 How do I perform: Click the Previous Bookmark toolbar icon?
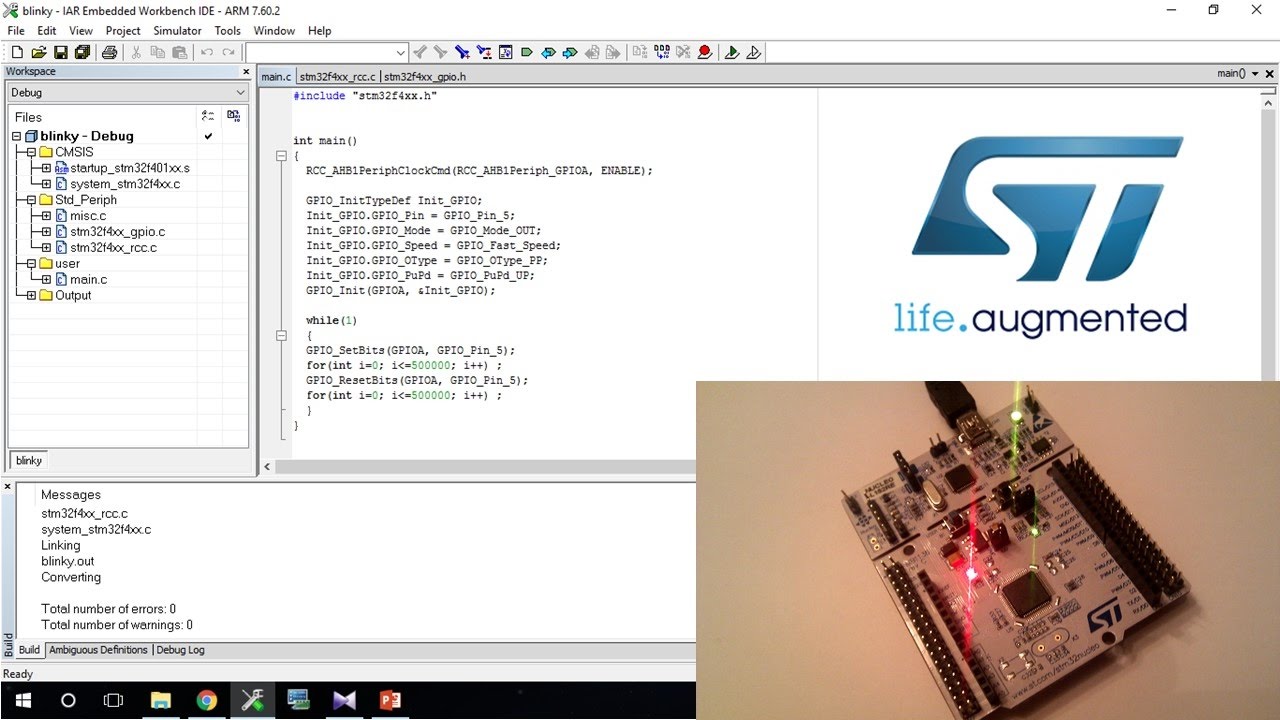pos(548,52)
